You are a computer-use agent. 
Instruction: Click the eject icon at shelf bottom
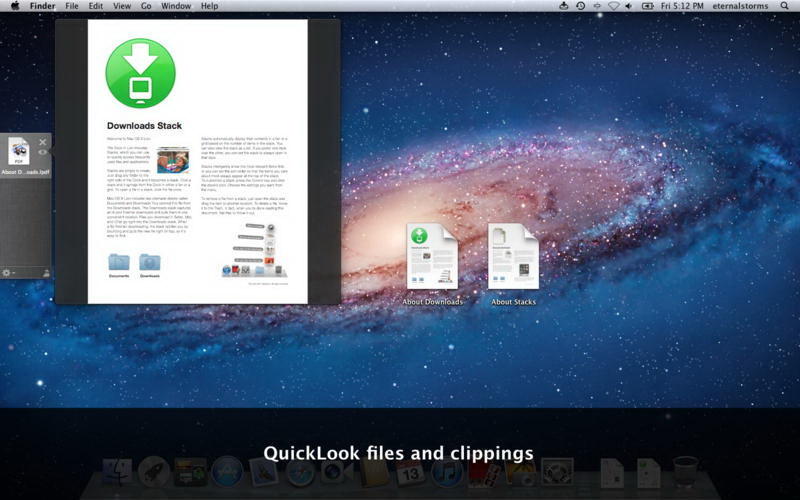tap(46, 272)
